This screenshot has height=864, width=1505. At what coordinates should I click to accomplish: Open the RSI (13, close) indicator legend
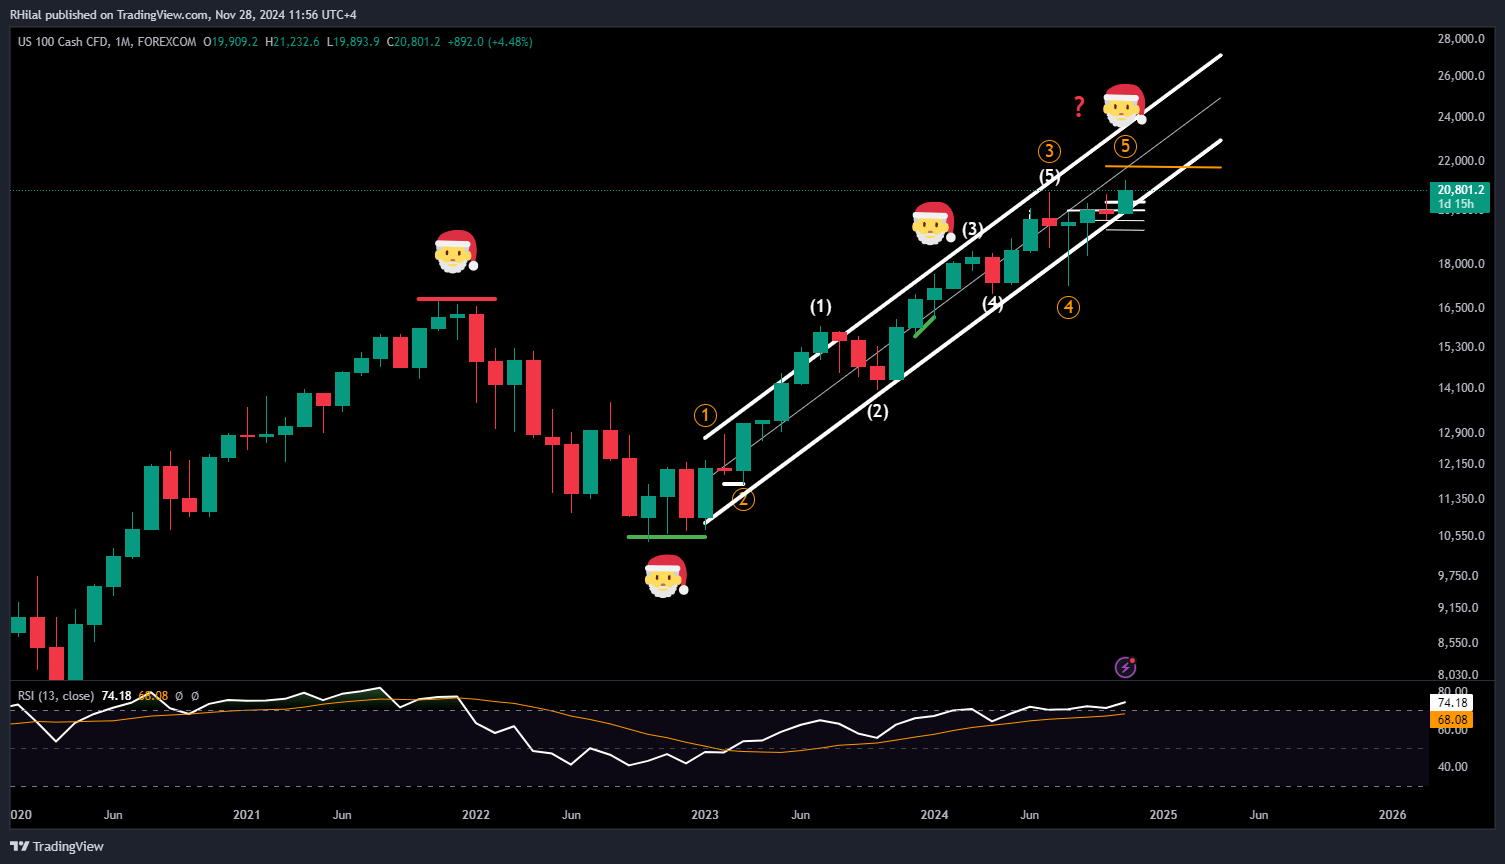pyautogui.click(x=56, y=696)
